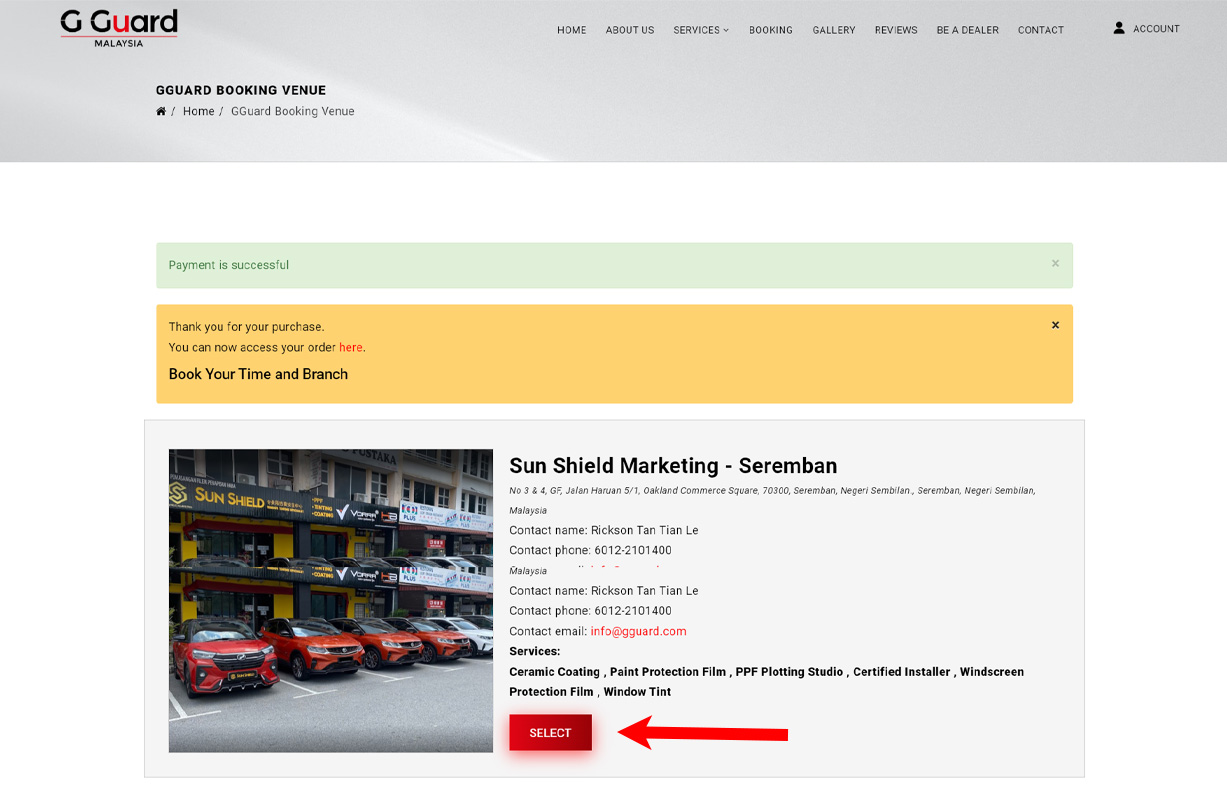1227x790 pixels.
Task: Go to the Contact page
Action: coord(1040,30)
